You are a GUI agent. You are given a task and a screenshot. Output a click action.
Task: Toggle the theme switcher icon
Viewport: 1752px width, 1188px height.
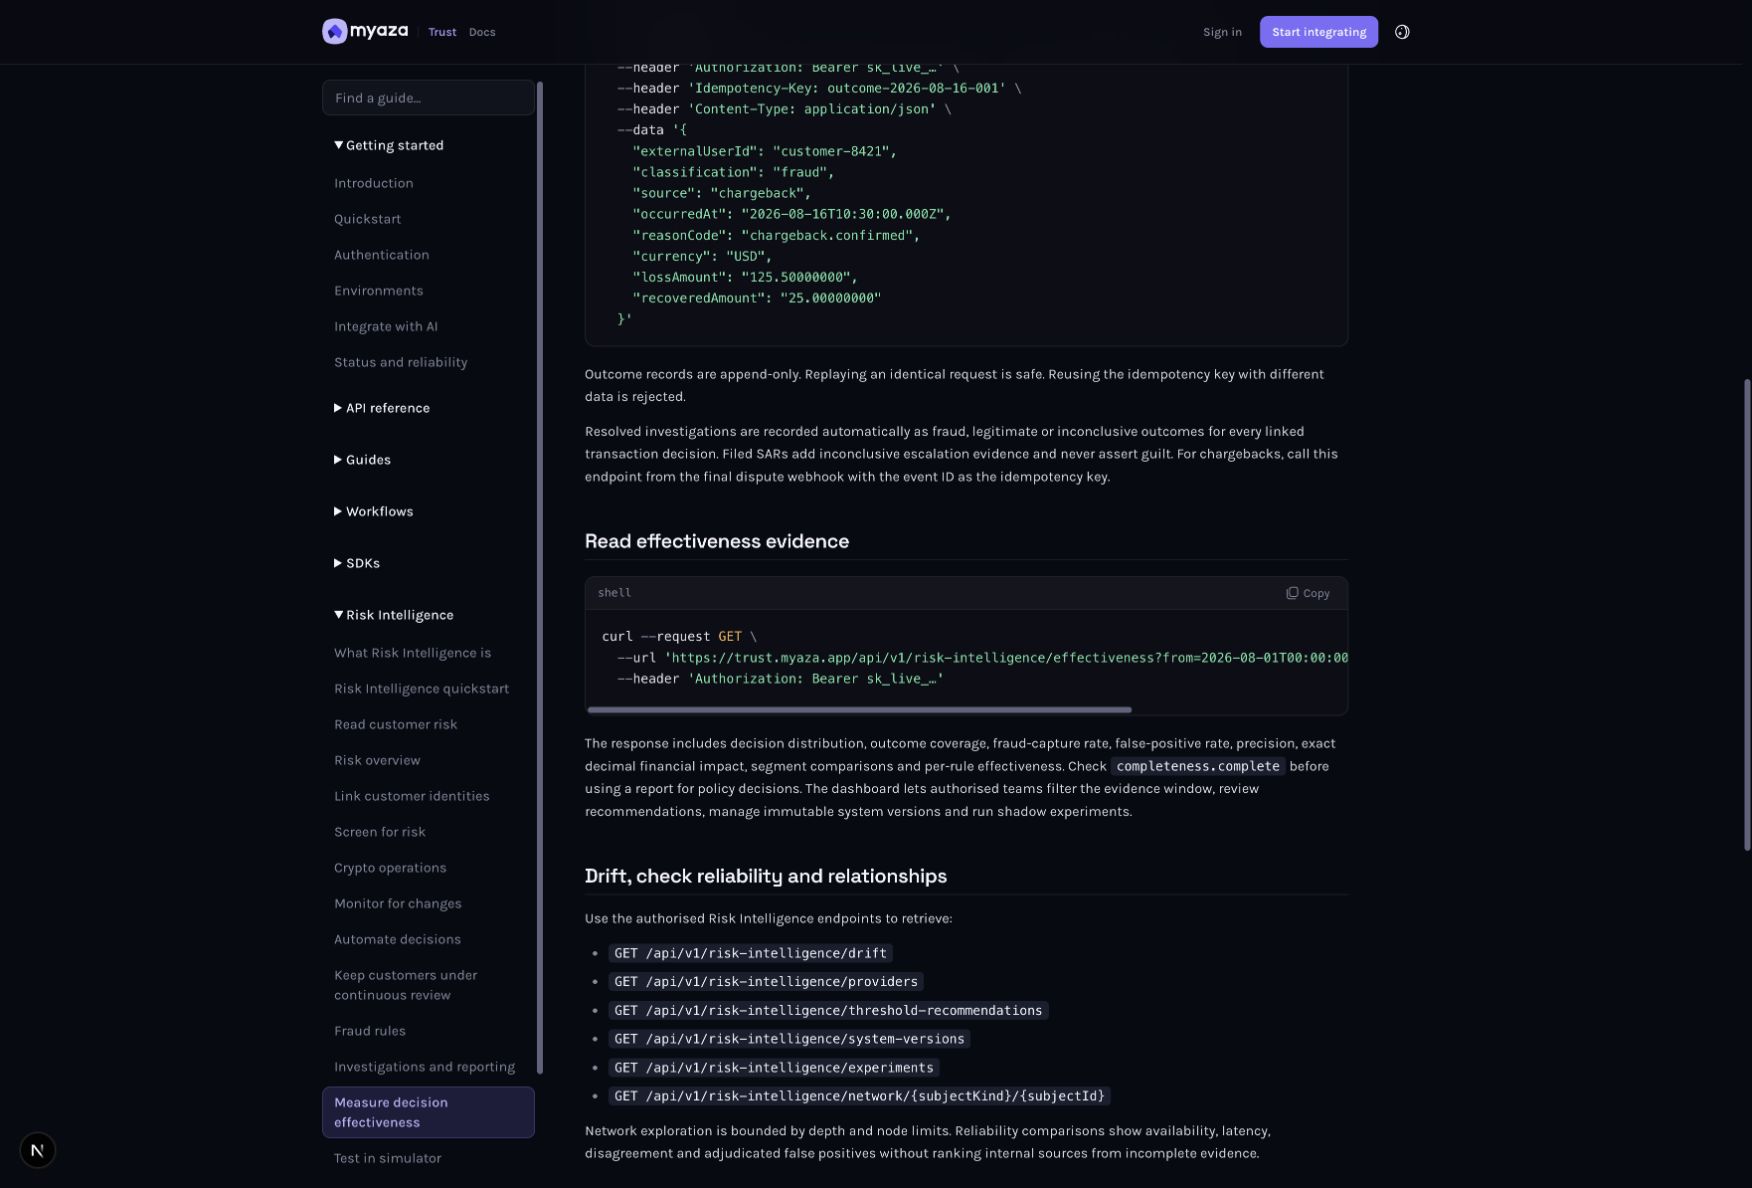click(1402, 32)
